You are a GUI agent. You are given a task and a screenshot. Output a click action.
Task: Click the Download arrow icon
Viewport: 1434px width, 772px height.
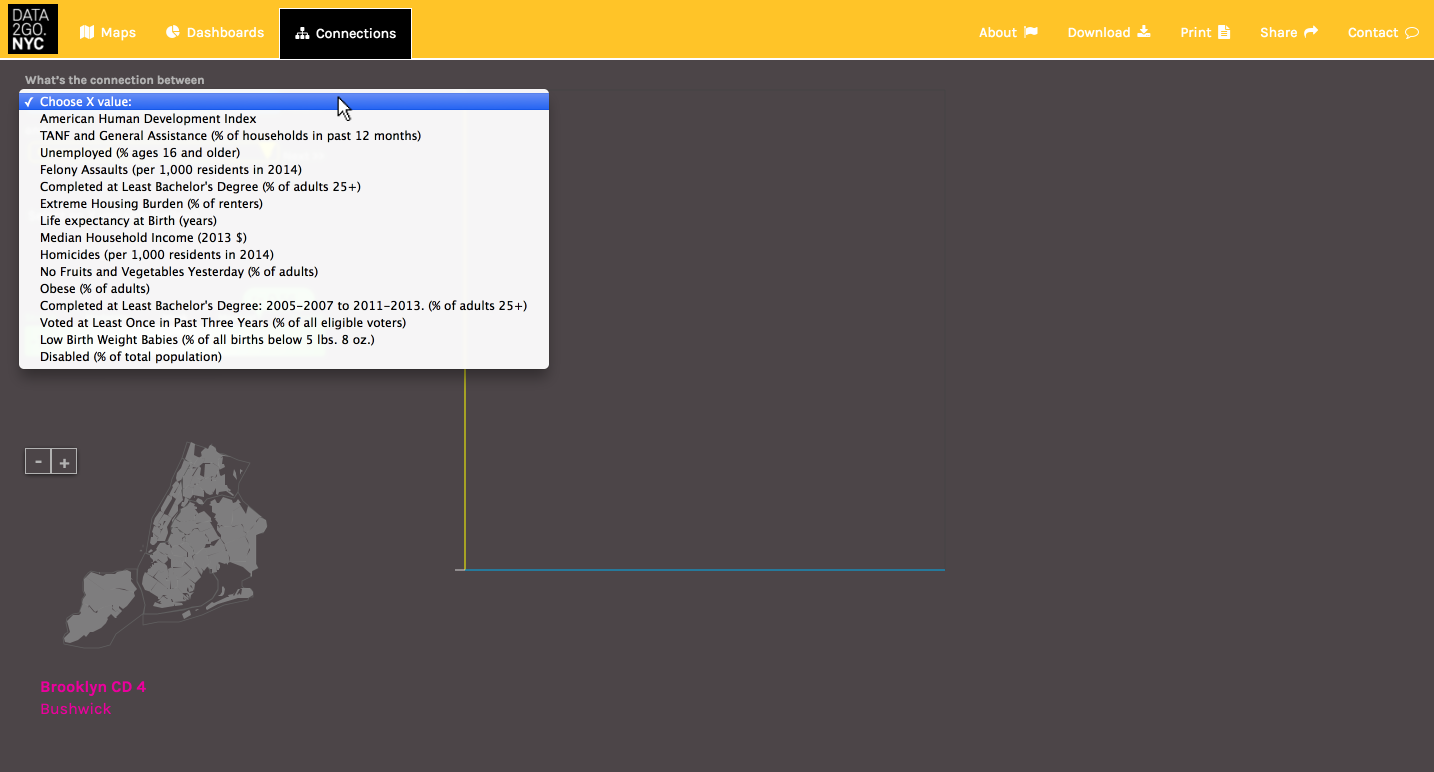pos(1144,32)
